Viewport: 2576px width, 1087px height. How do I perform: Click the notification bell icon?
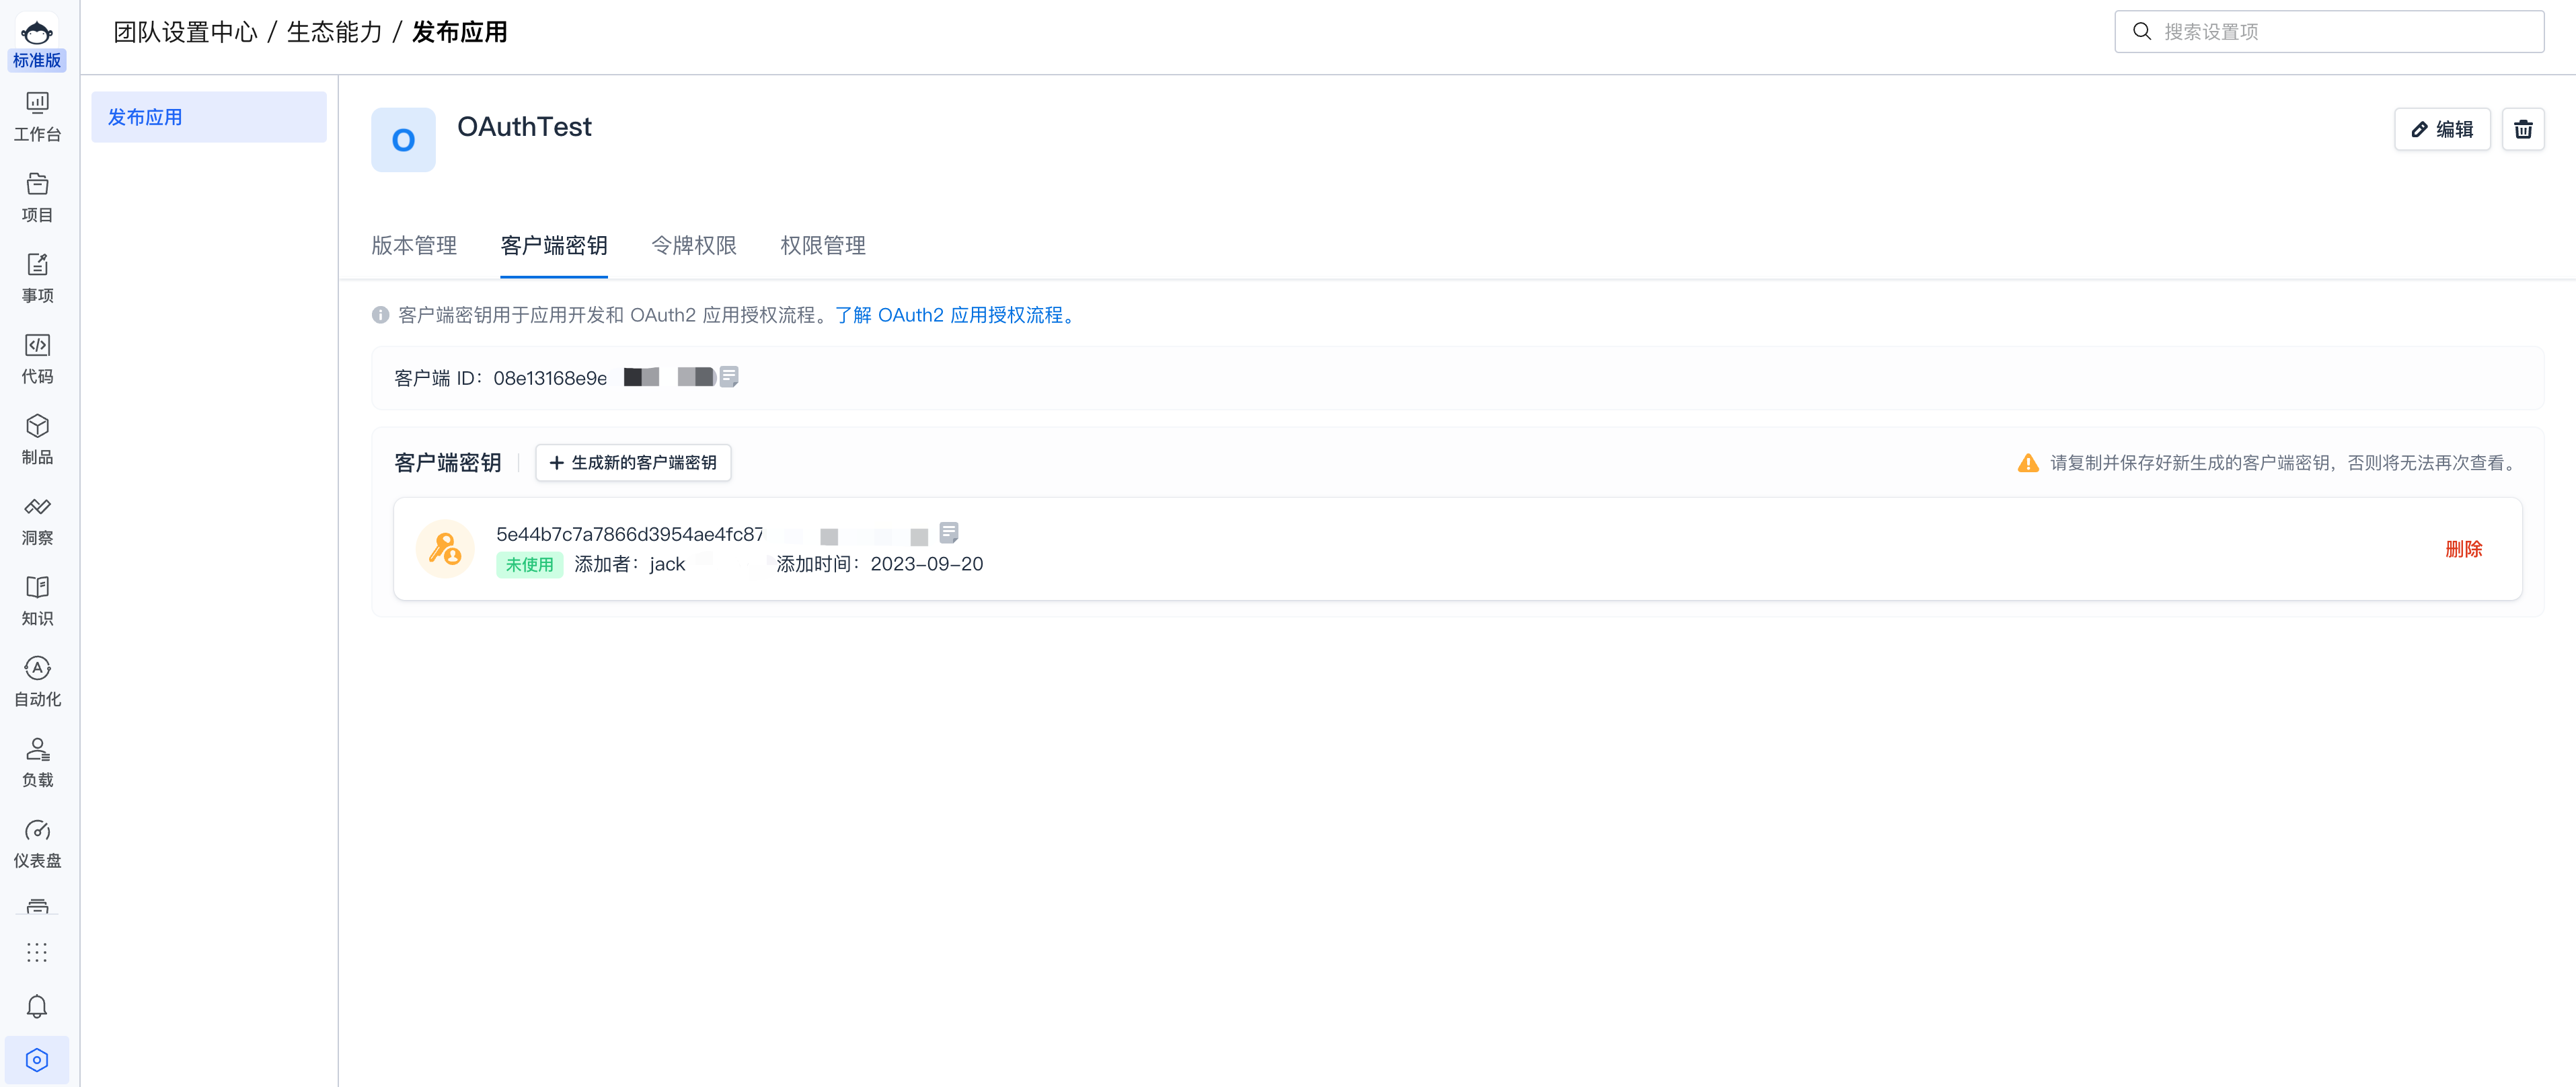tap(37, 1005)
